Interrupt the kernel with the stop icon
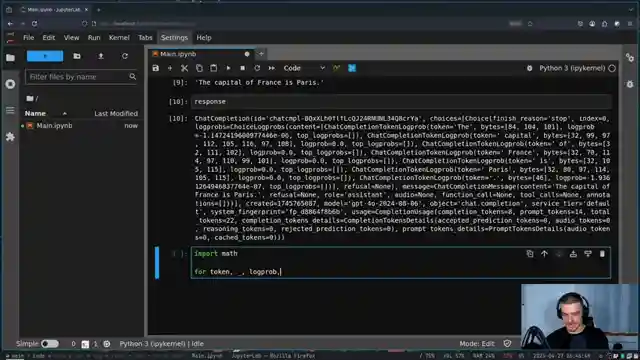Screen dimensions: 640x360 (242, 68)
